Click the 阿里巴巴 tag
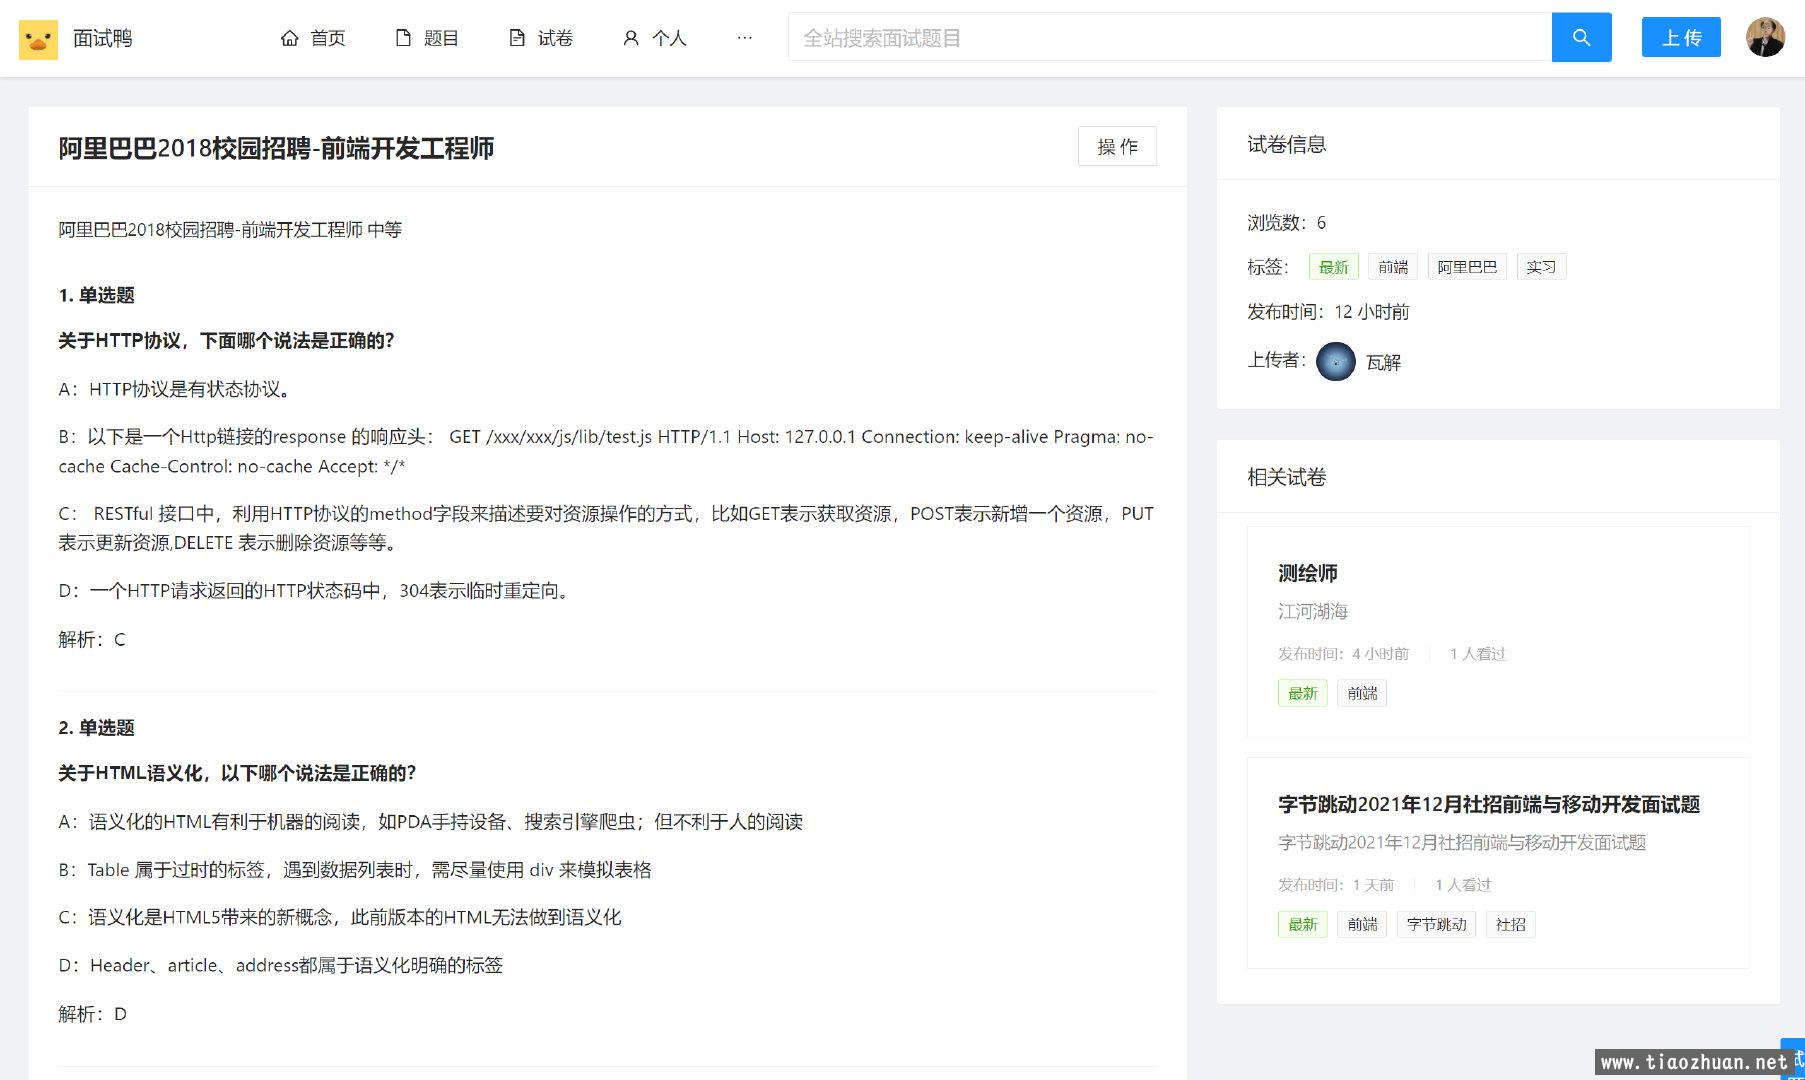The image size is (1805, 1080). 1467,267
